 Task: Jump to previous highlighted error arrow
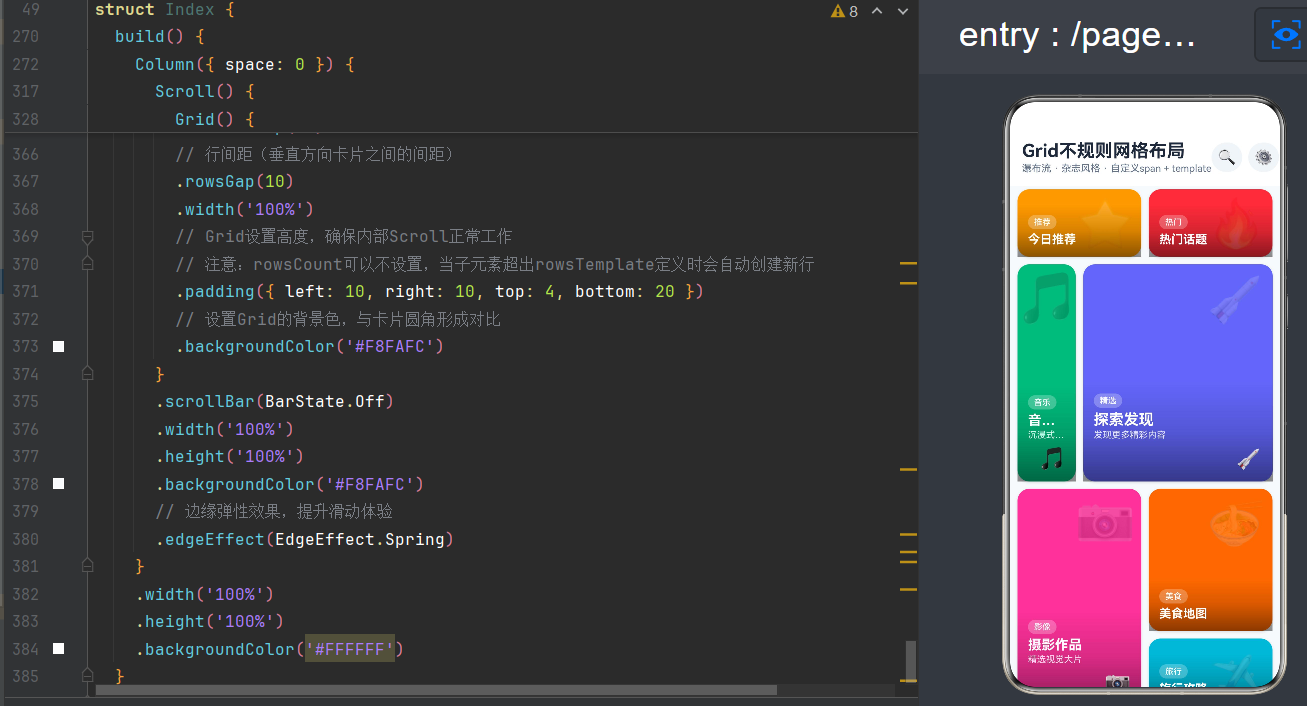[877, 11]
